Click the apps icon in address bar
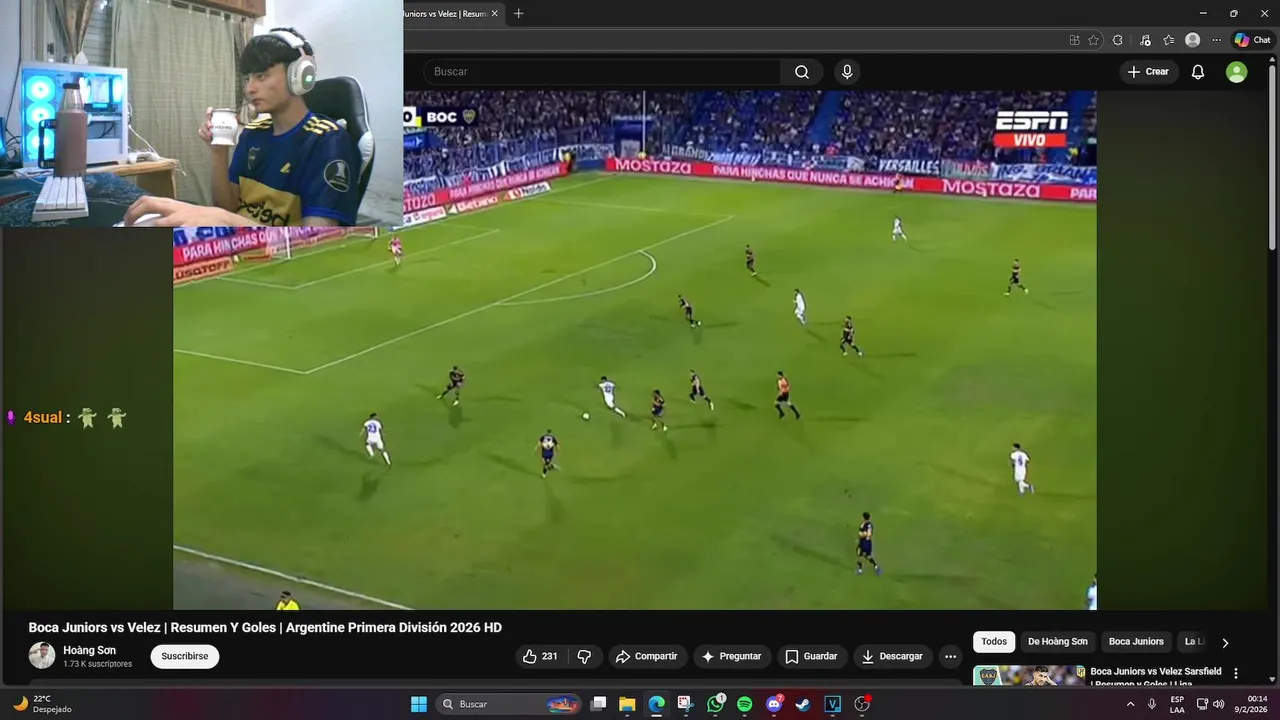This screenshot has height=720, width=1280. click(1074, 40)
